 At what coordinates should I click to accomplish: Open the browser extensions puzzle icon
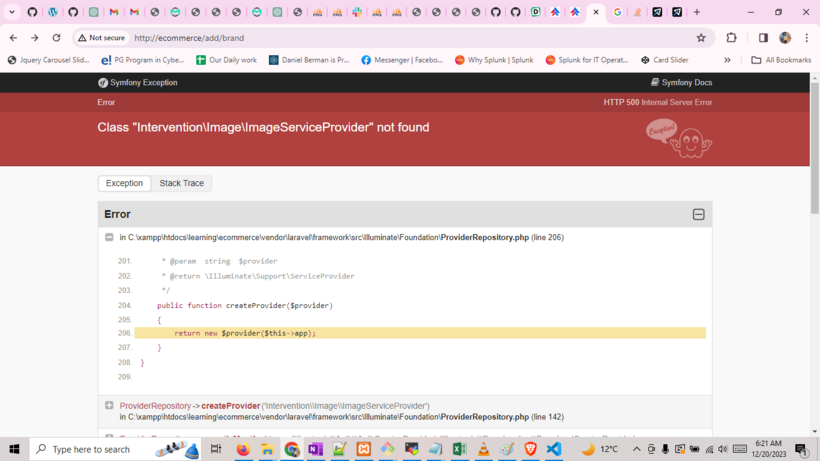(731, 38)
